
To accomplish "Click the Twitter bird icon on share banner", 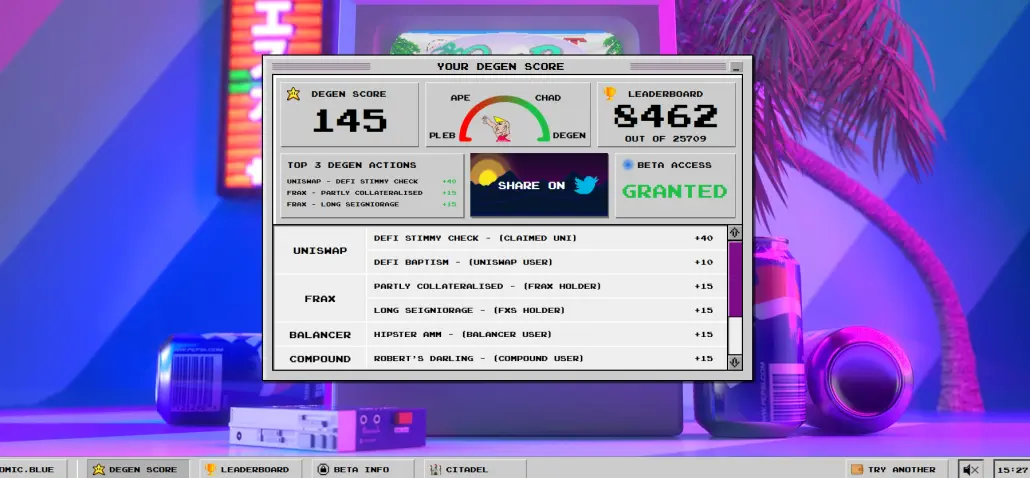I will (x=585, y=185).
